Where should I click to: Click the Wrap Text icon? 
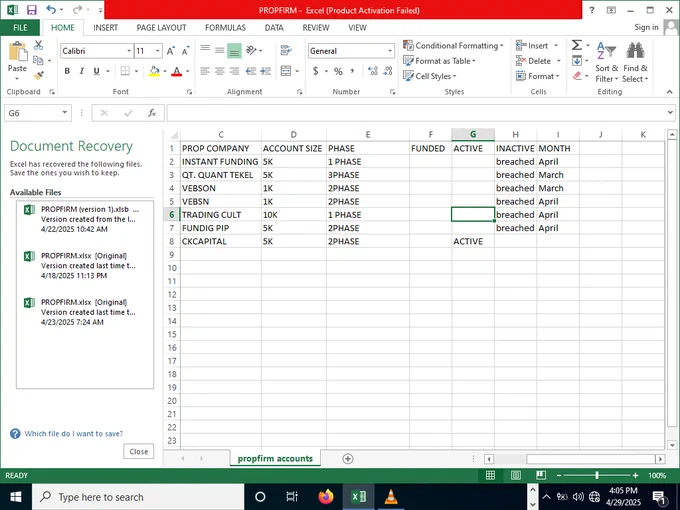pyautogui.click(x=286, y=50)
